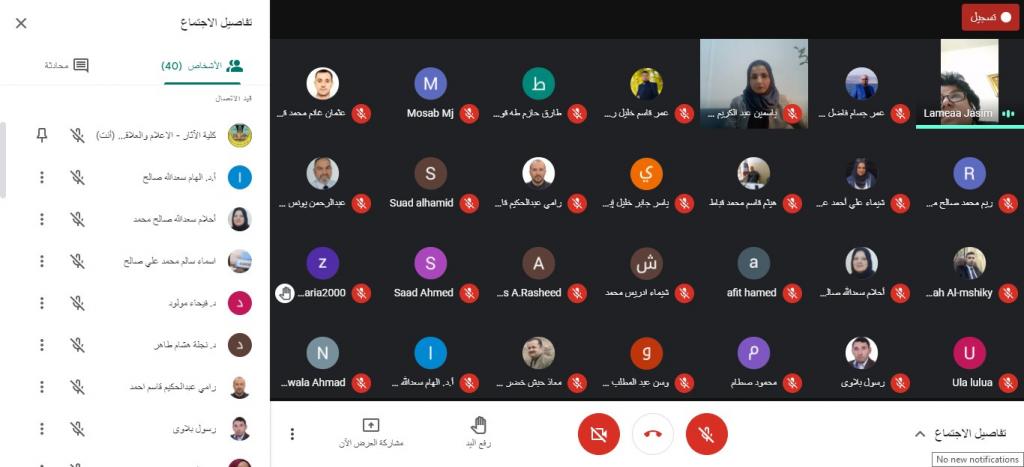Click muted mic icon on Mosab Mj tile
Viewport: 1024px width, 467px height.
pyautogui.click(x=468, y=113)
